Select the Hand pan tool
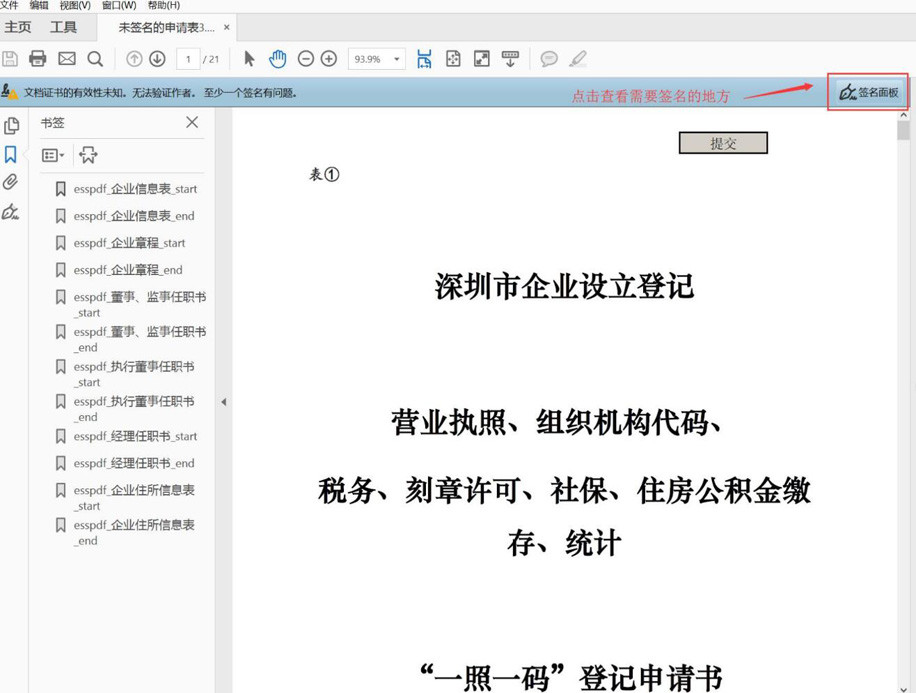916x693 pixels. tap(276, 59)
